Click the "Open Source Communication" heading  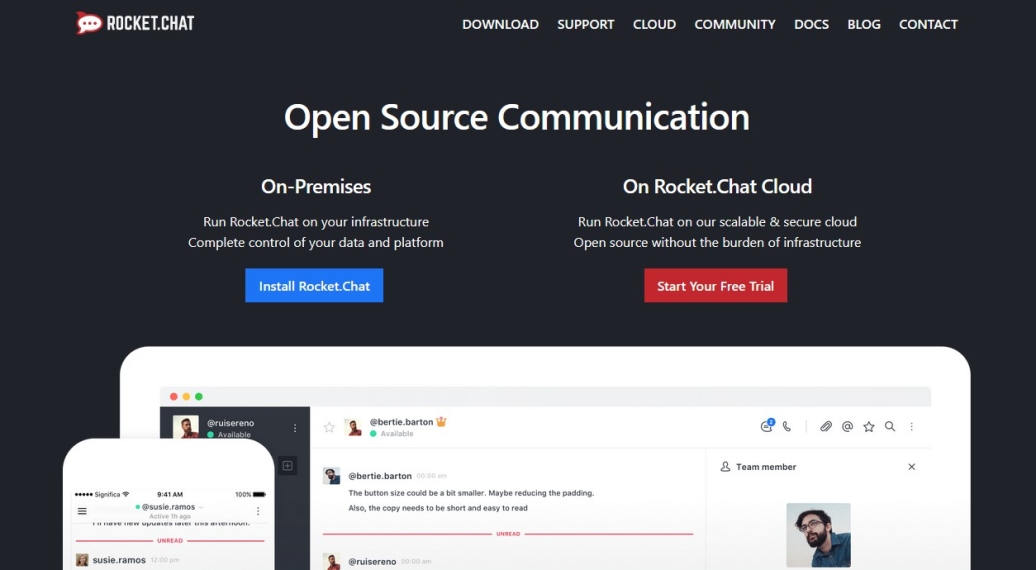(517, 118)
